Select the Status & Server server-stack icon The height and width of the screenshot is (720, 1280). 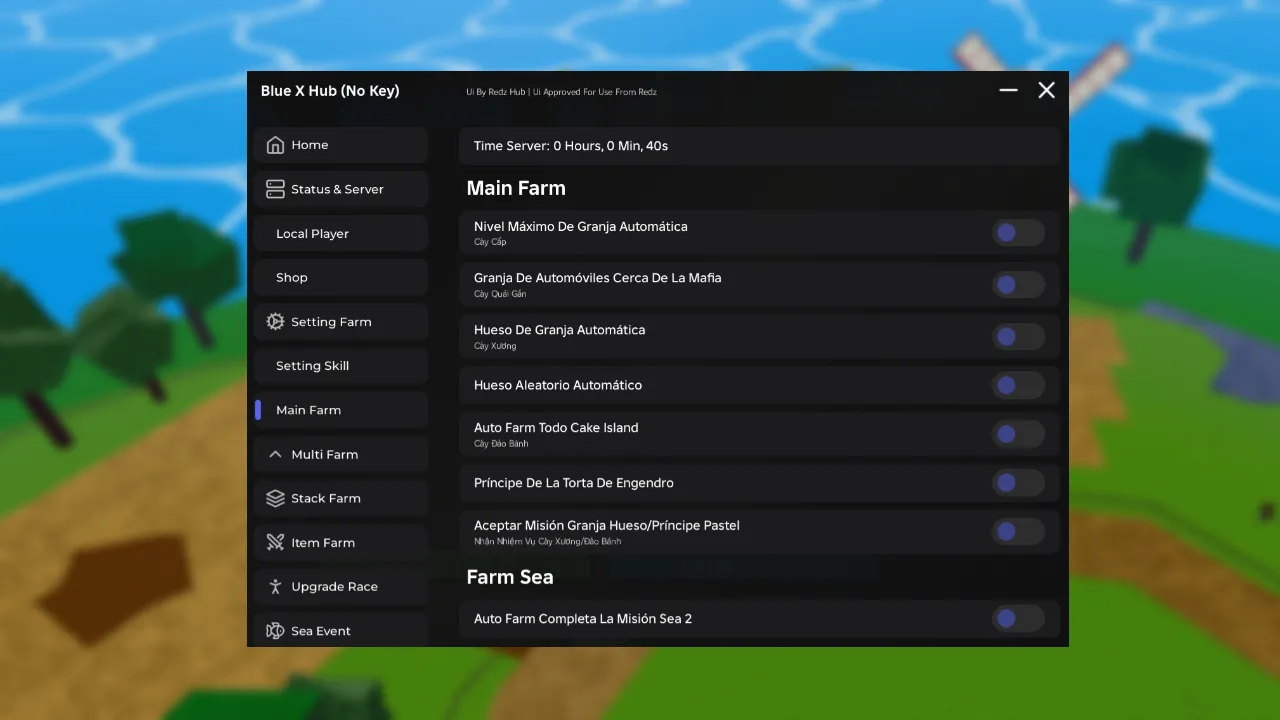pyautogui.click(x=276, y=188)
